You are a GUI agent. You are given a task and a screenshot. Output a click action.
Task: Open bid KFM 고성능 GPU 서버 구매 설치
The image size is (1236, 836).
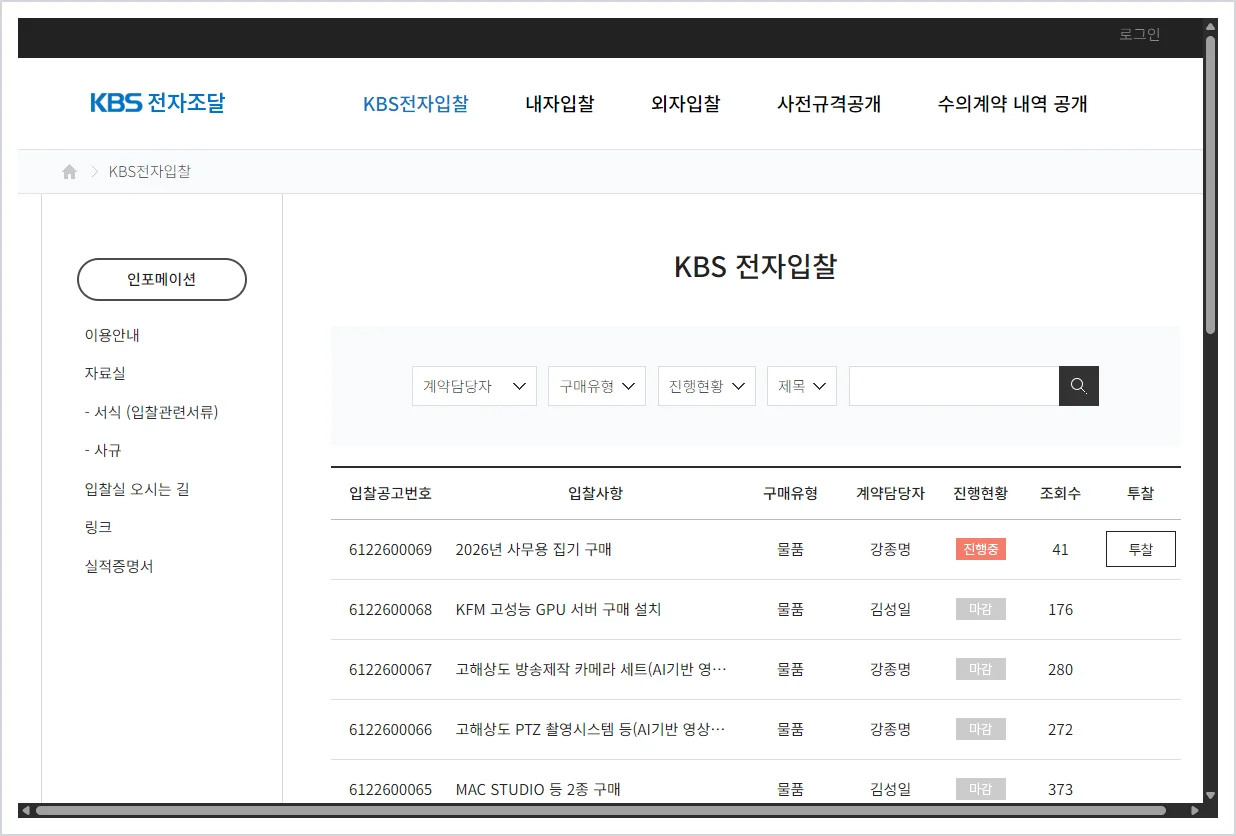coord(558,609)
